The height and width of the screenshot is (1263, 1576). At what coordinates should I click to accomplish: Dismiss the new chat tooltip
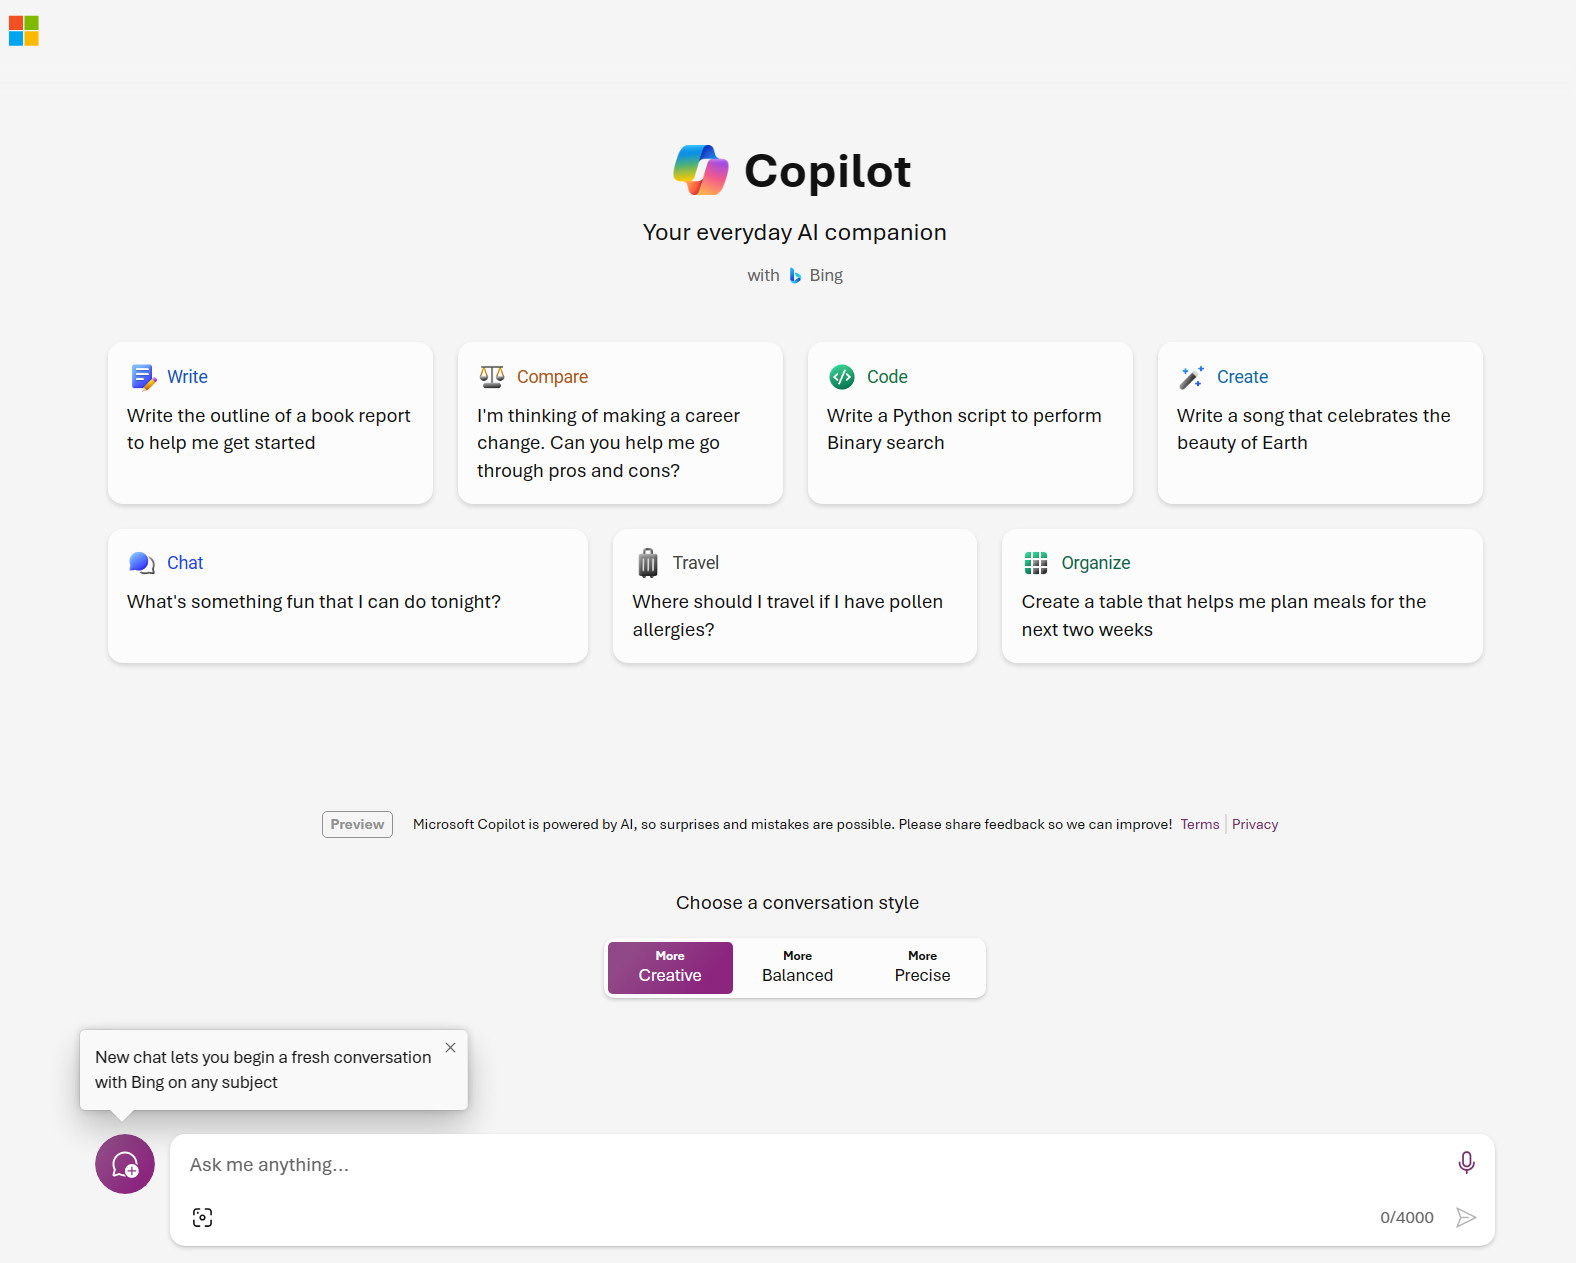point(450,1047)
